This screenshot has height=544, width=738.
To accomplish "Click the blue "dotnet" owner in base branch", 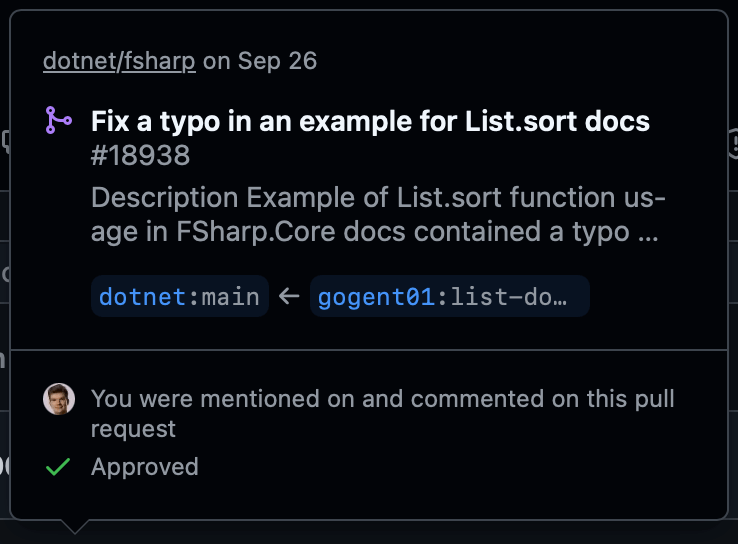I will [x=143, y=296].
